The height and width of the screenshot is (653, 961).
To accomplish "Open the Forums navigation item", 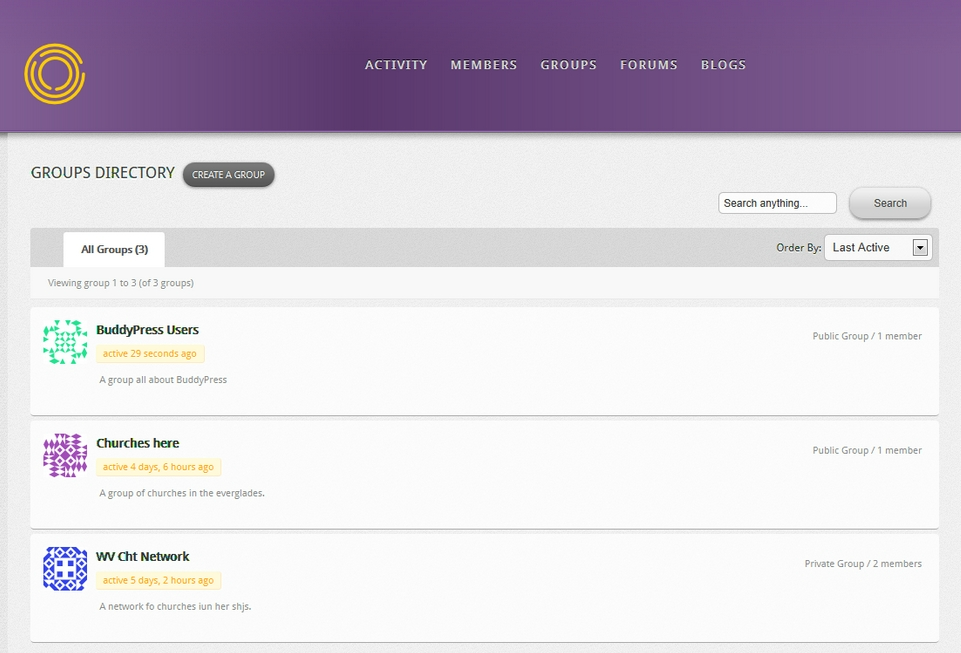I will pos(648,65).
